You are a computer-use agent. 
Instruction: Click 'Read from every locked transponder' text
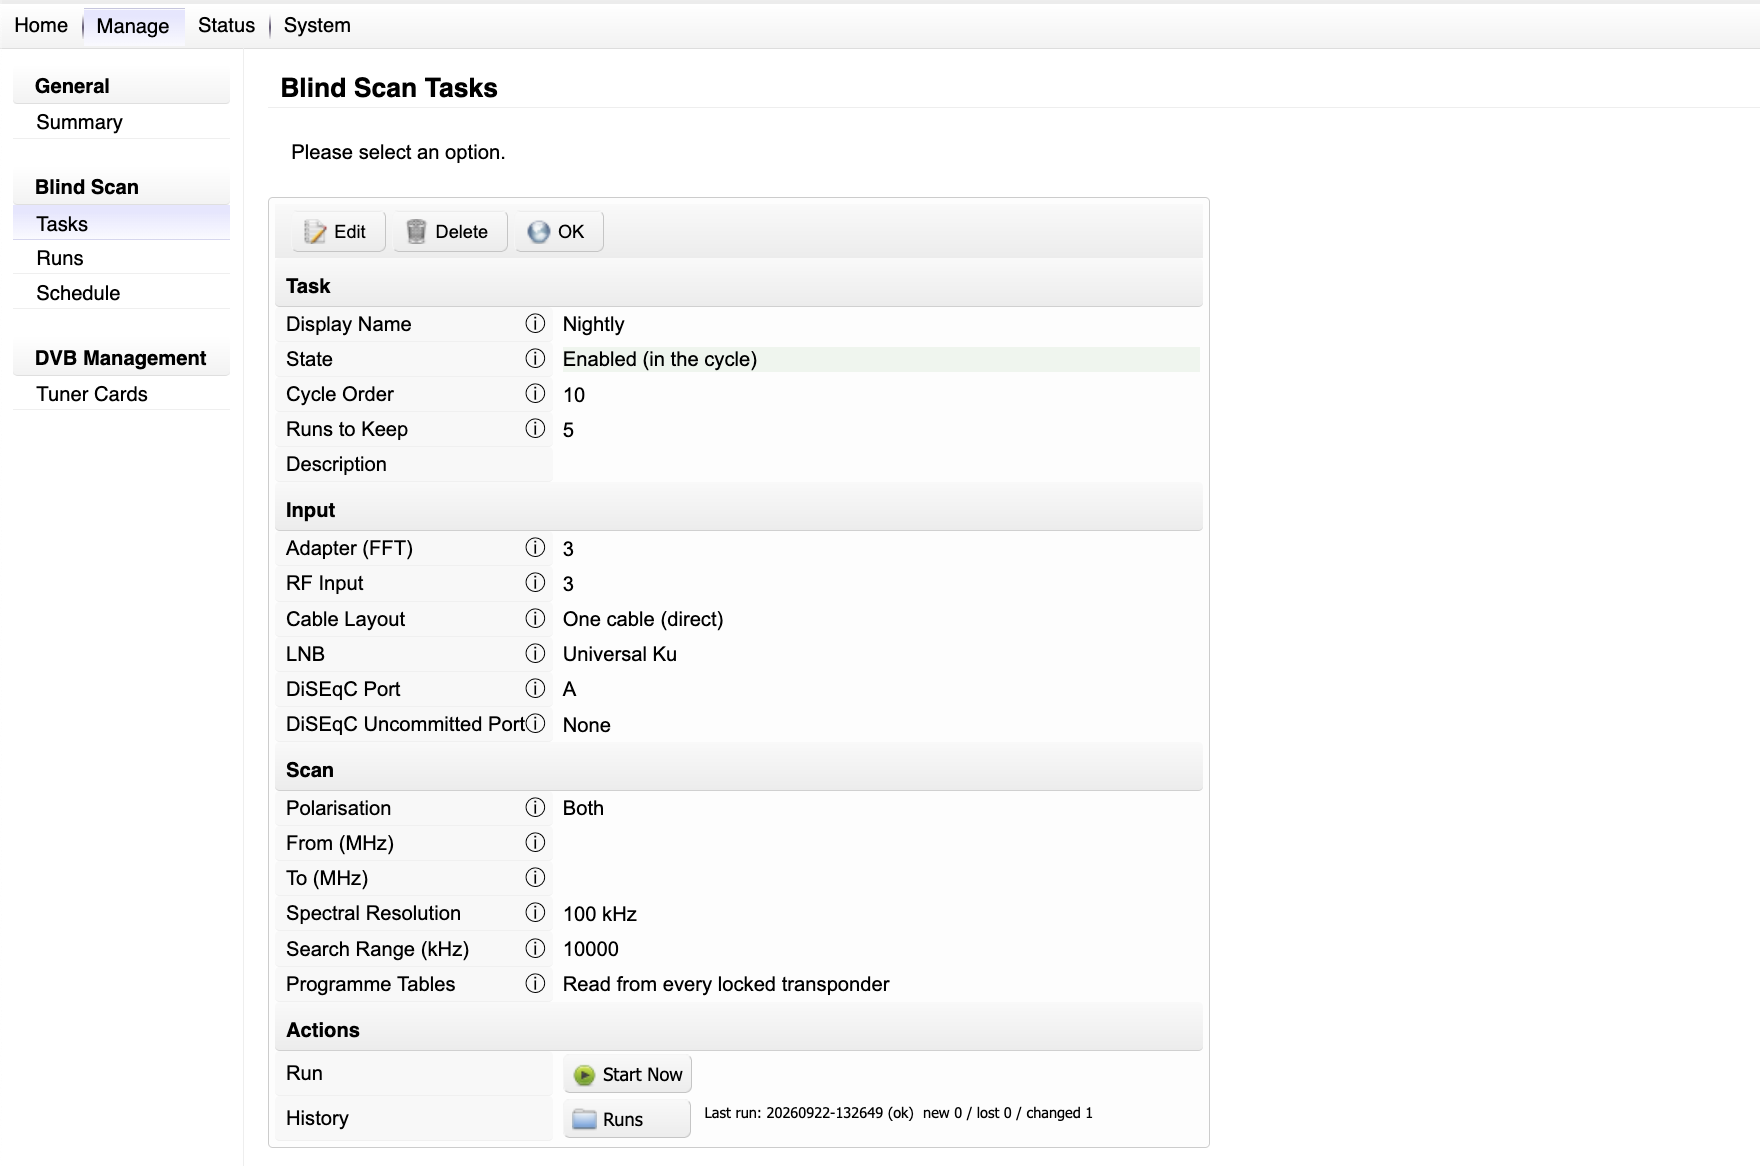click(726, 984)
